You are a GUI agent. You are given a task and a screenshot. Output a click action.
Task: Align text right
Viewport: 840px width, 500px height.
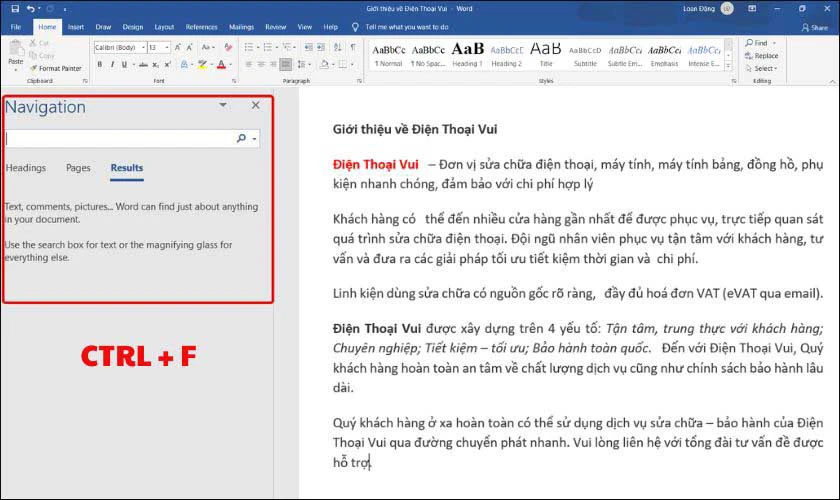coord(273,64)
